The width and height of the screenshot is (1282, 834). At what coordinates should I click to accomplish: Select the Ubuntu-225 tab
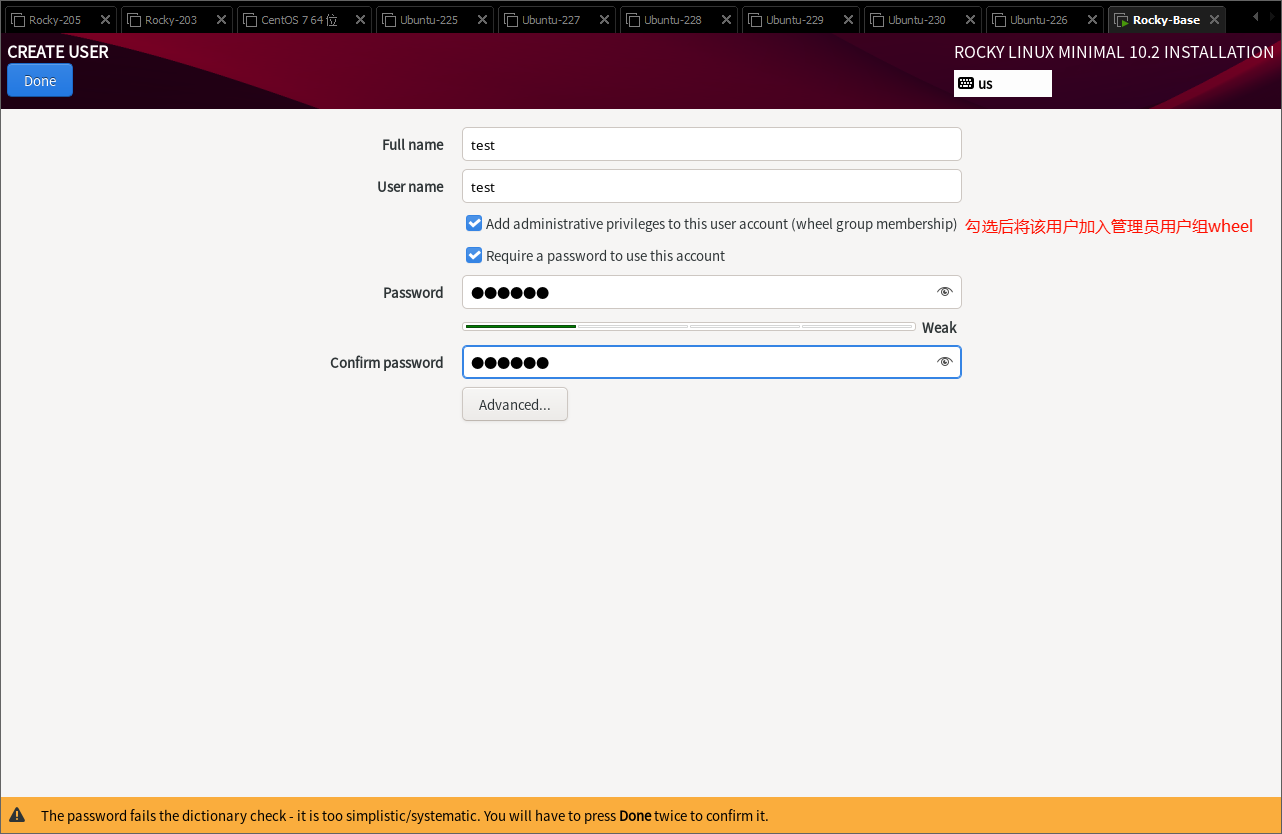pyautogui.click(x=434, y=20)
